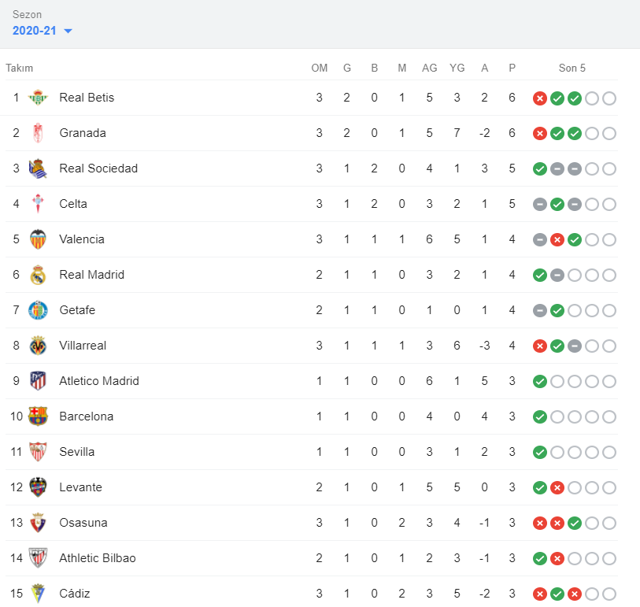The width and height of the screenshot is (640, 607).
Task: Click the Real Madrid club crest
Action: coord(38,275)
